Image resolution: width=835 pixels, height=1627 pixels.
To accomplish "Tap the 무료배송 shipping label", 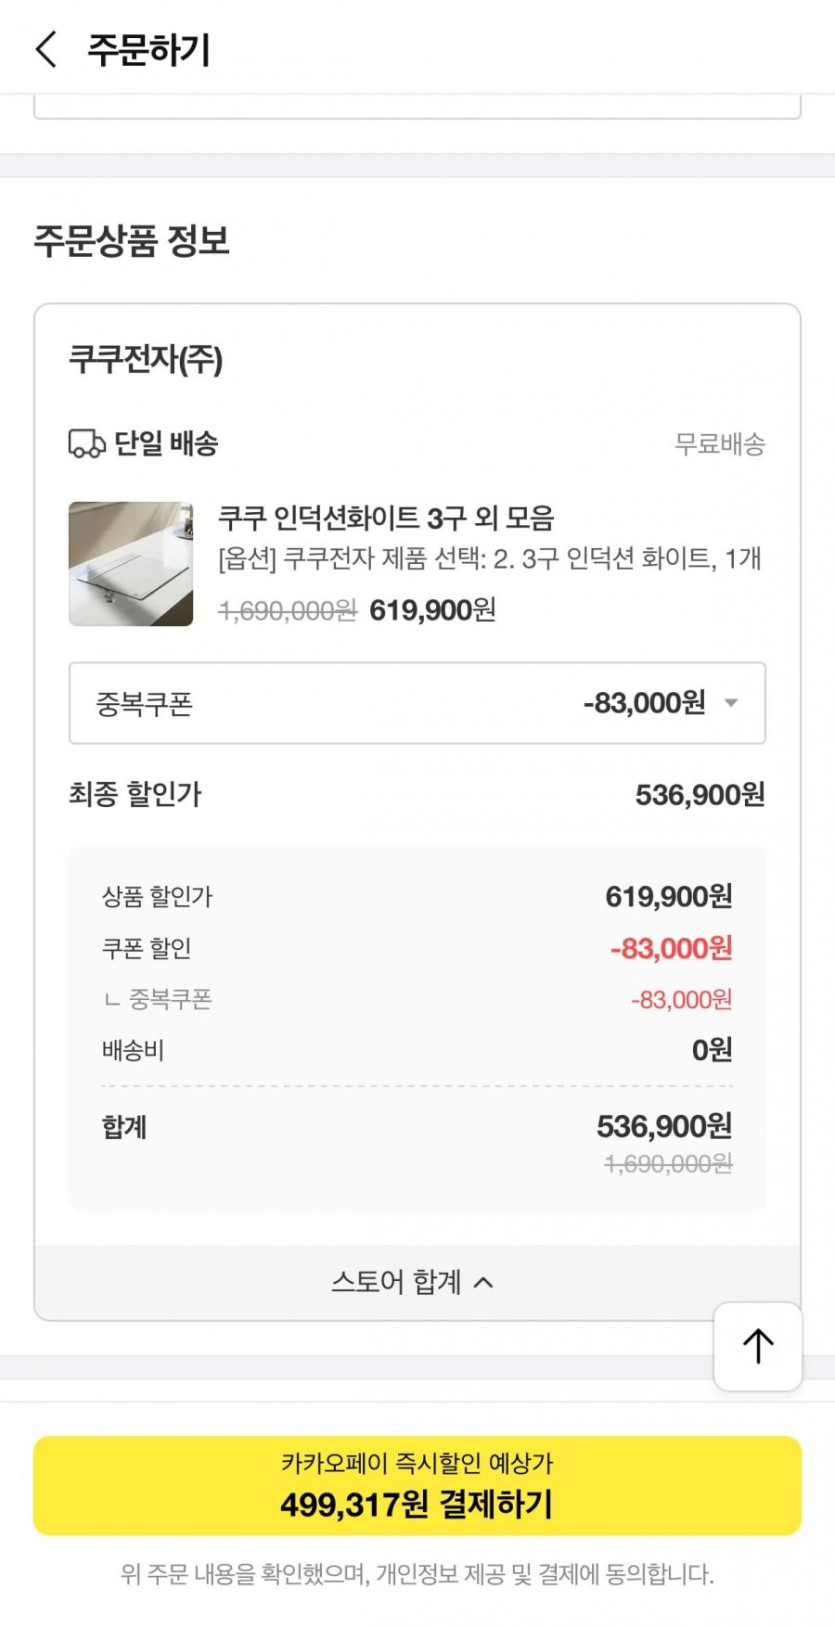I will pyautogui.click(x=720, y=444).
